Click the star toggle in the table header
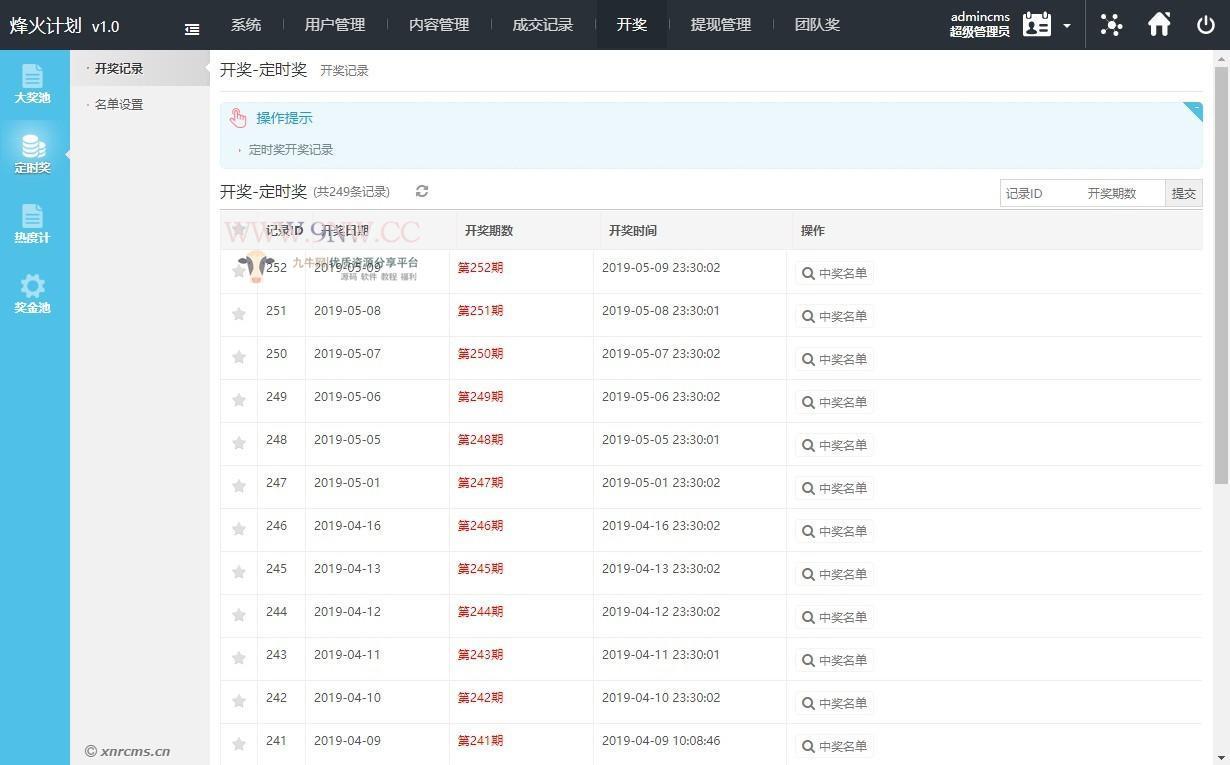This screenshot has width=1230, height=765. (239, 230)
